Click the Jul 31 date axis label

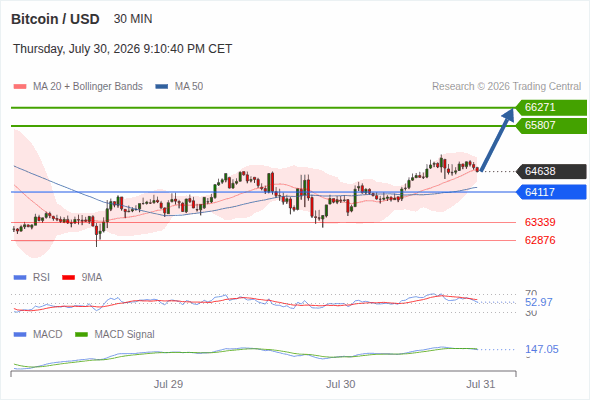coord(481,384)
